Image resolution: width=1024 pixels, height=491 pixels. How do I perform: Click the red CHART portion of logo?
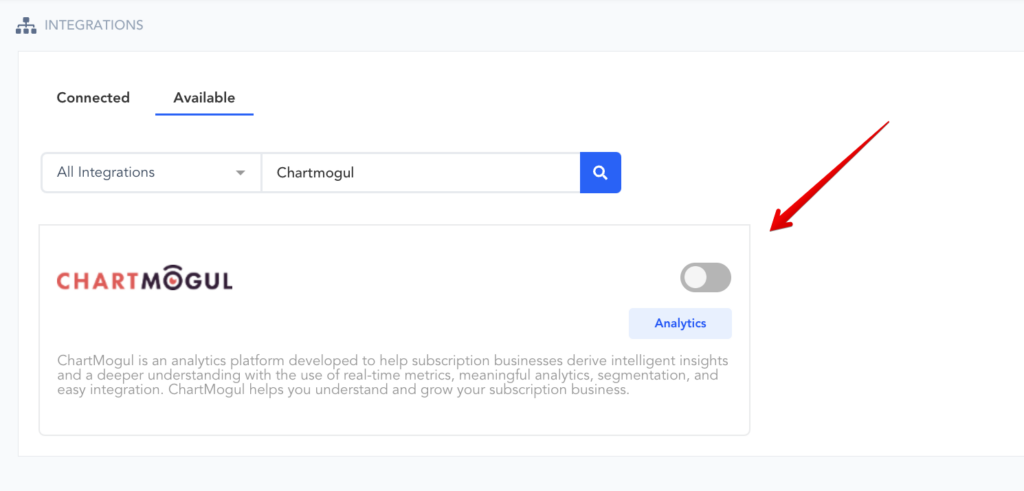[x=97, y=280]
